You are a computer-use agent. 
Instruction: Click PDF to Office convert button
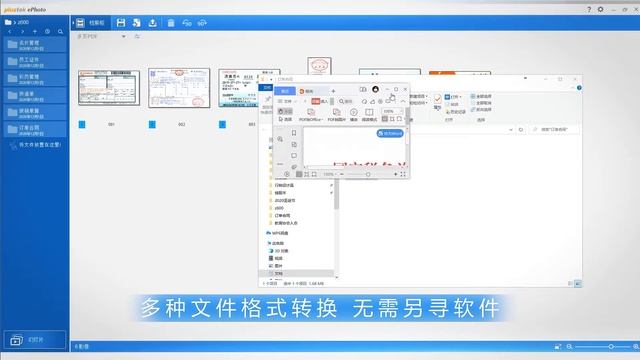point(311,115)
